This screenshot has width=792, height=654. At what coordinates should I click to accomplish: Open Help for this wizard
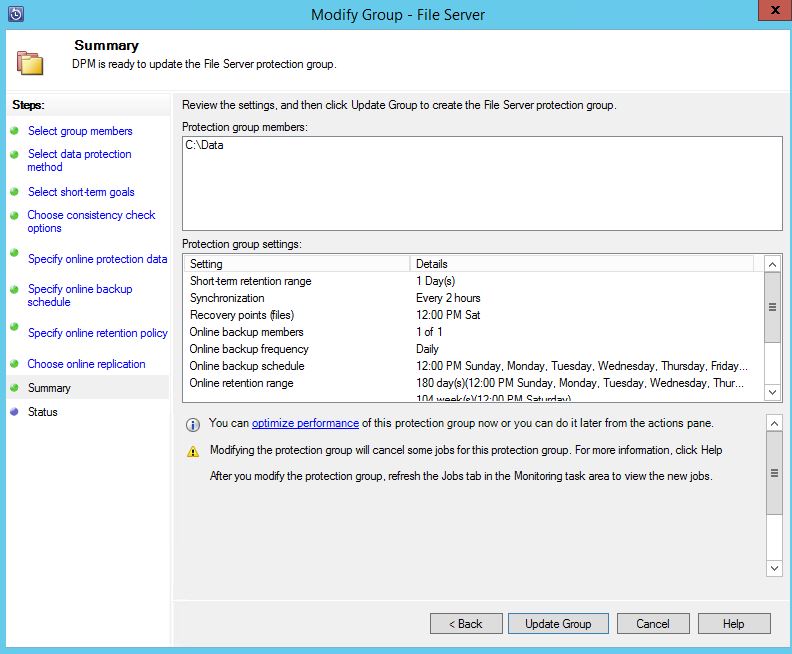[x=734, y=624]
